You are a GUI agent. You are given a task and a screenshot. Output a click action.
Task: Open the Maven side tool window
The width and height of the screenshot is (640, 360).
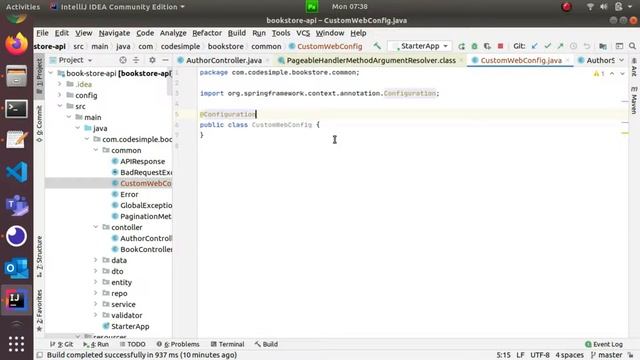(x=634, y=100)
